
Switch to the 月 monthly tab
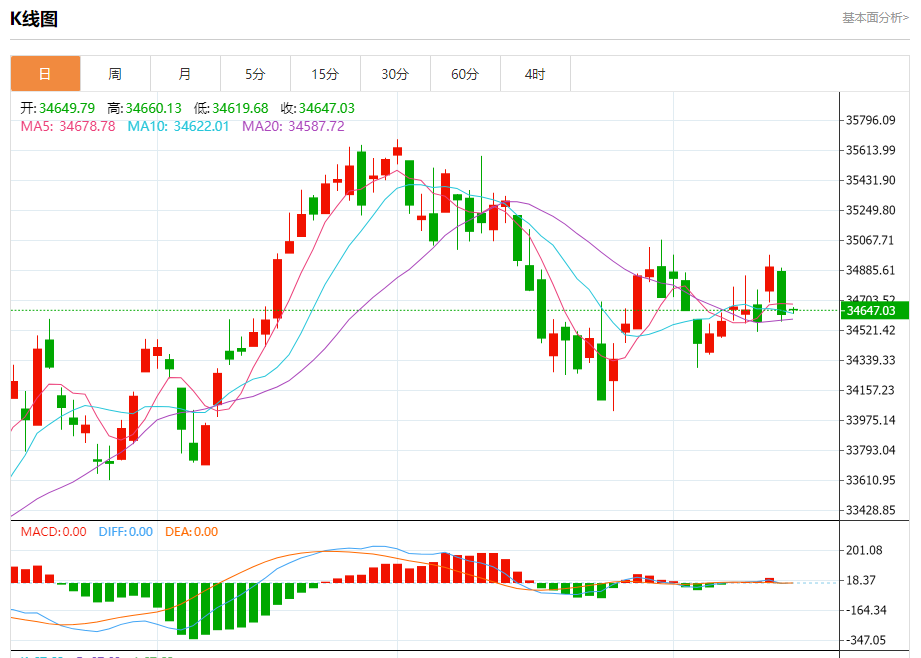click(185, 73)
